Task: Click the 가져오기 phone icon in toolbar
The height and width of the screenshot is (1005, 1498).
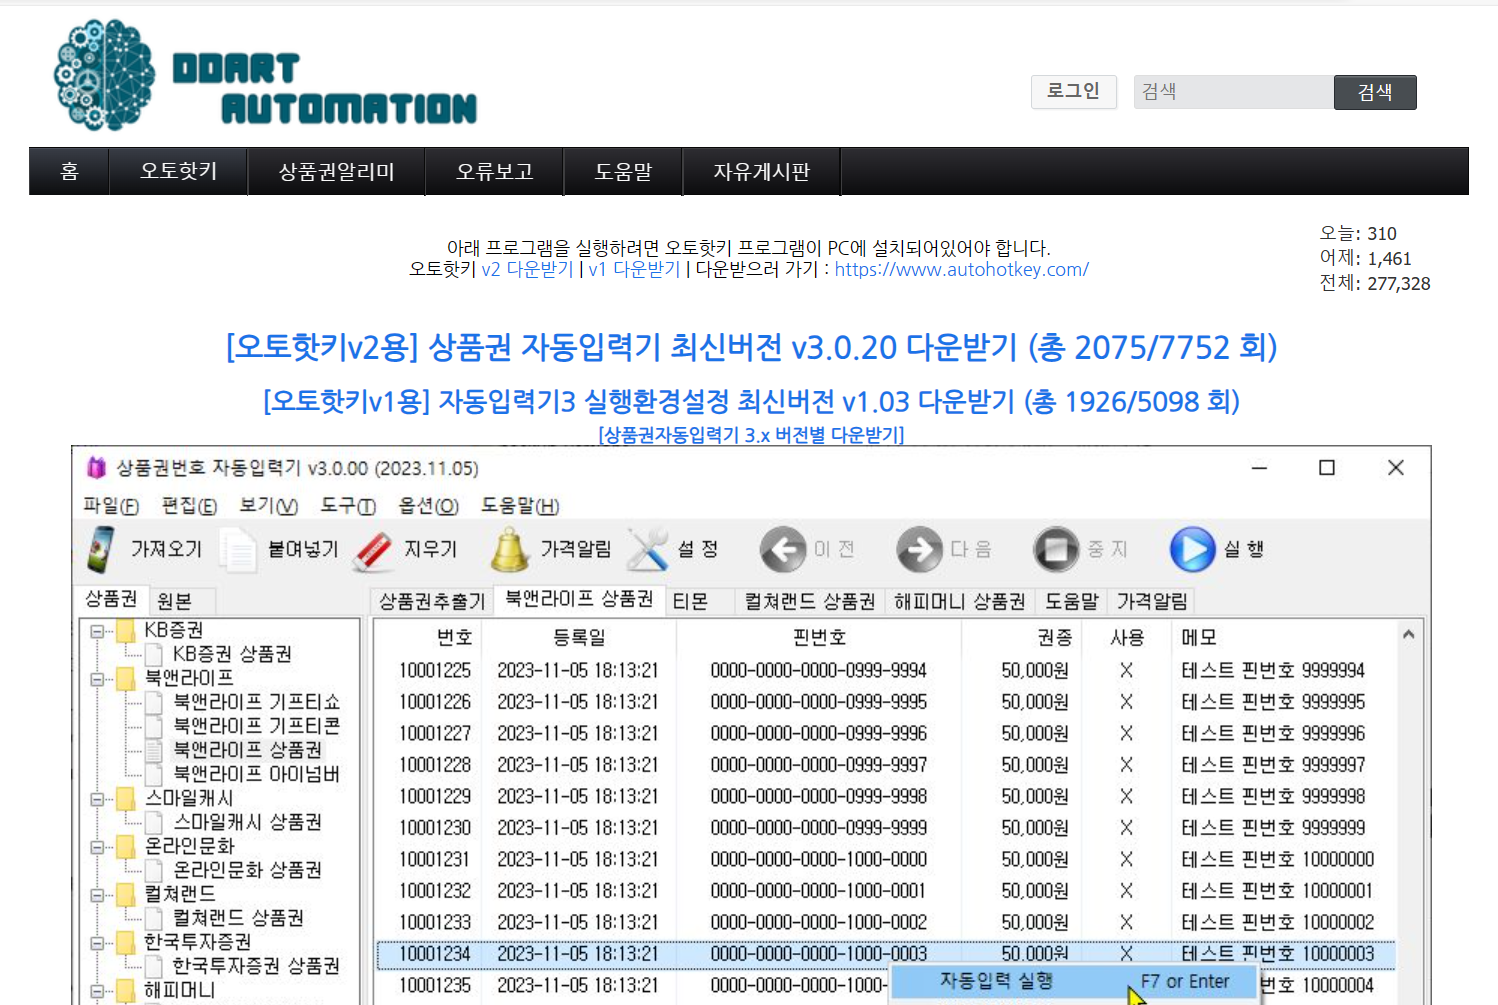Action: (101, 549)
